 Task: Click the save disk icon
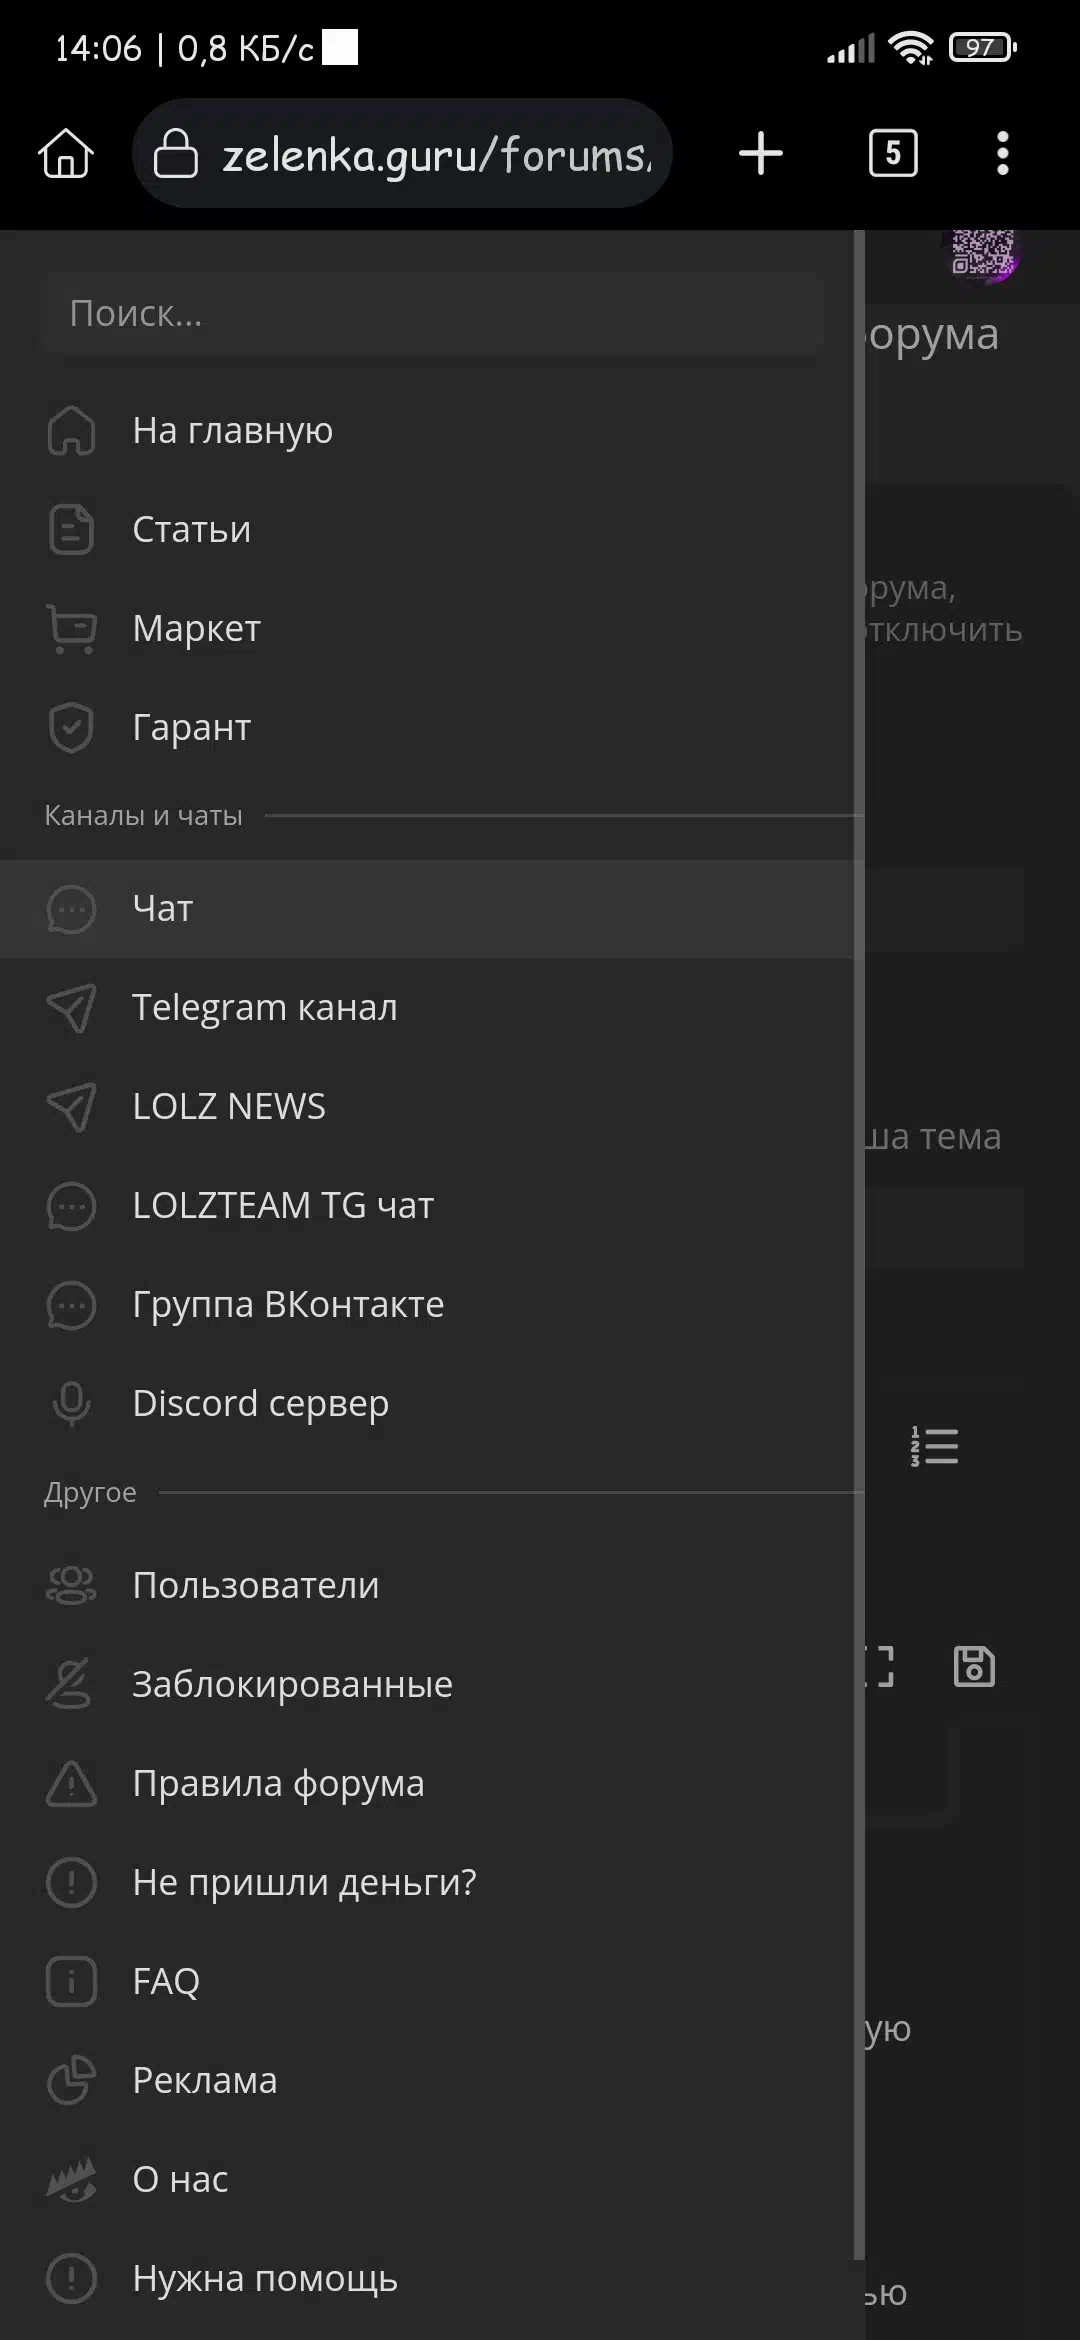pos(974,1667)
